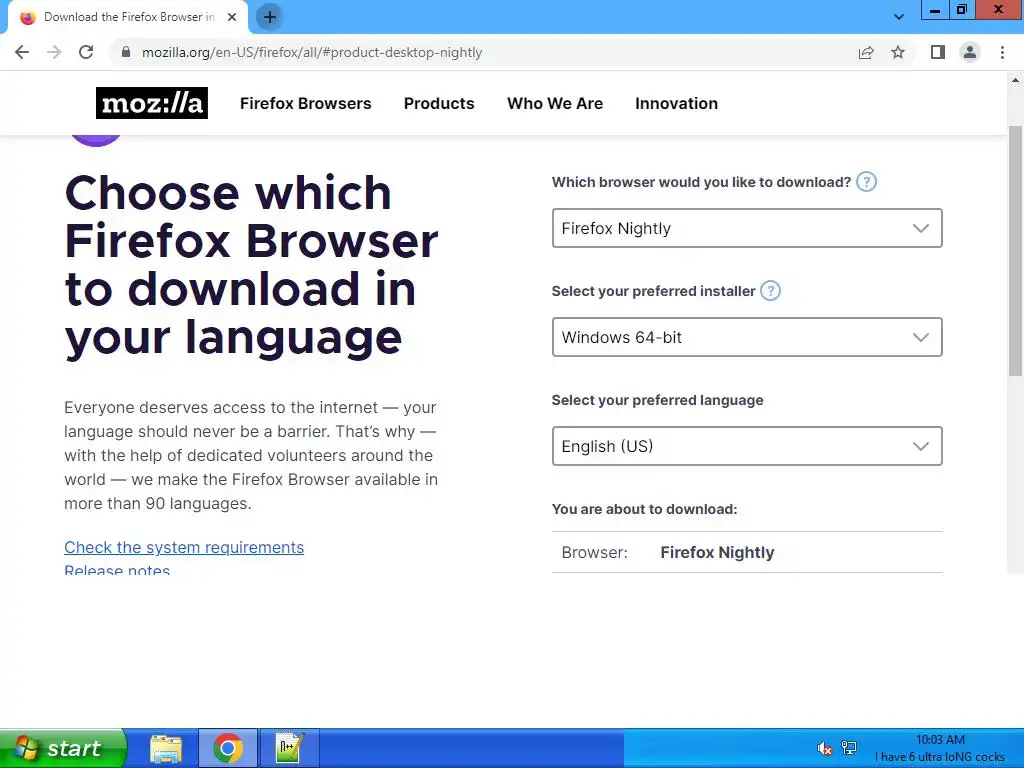Open the Innovation menu
1024x768 pixels.
(x=677, y=103)
